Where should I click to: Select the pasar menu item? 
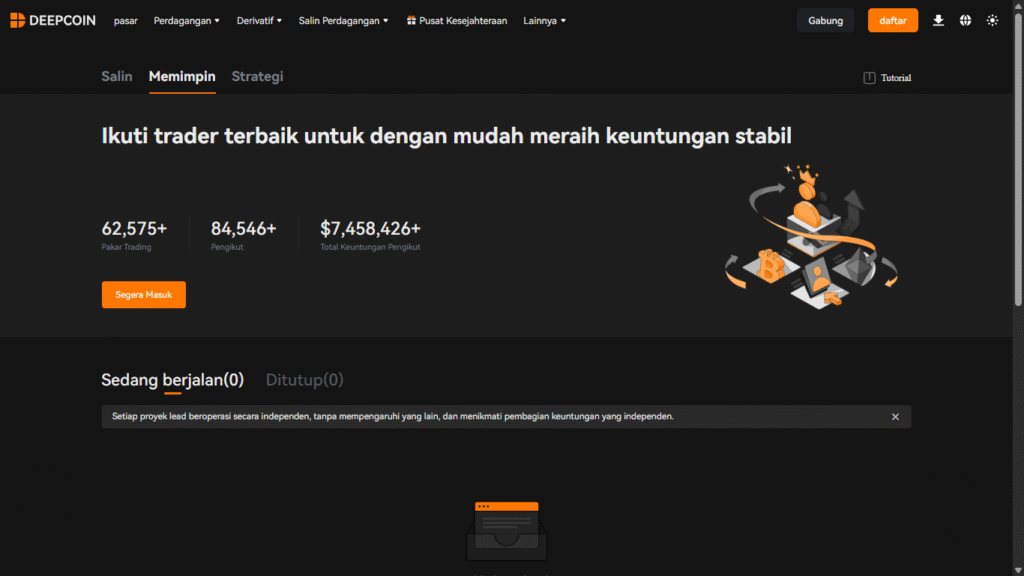125,20
